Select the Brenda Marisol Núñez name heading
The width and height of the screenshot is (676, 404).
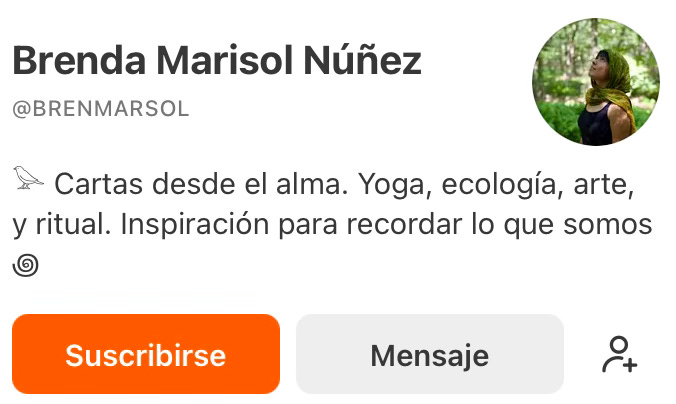coord(217,60)
